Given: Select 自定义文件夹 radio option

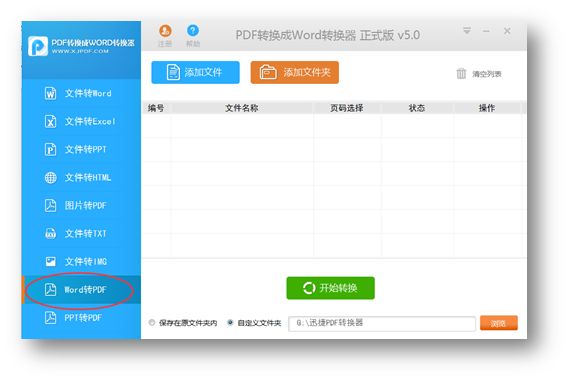Looking at the screenshot, I should tap(230, 323).
